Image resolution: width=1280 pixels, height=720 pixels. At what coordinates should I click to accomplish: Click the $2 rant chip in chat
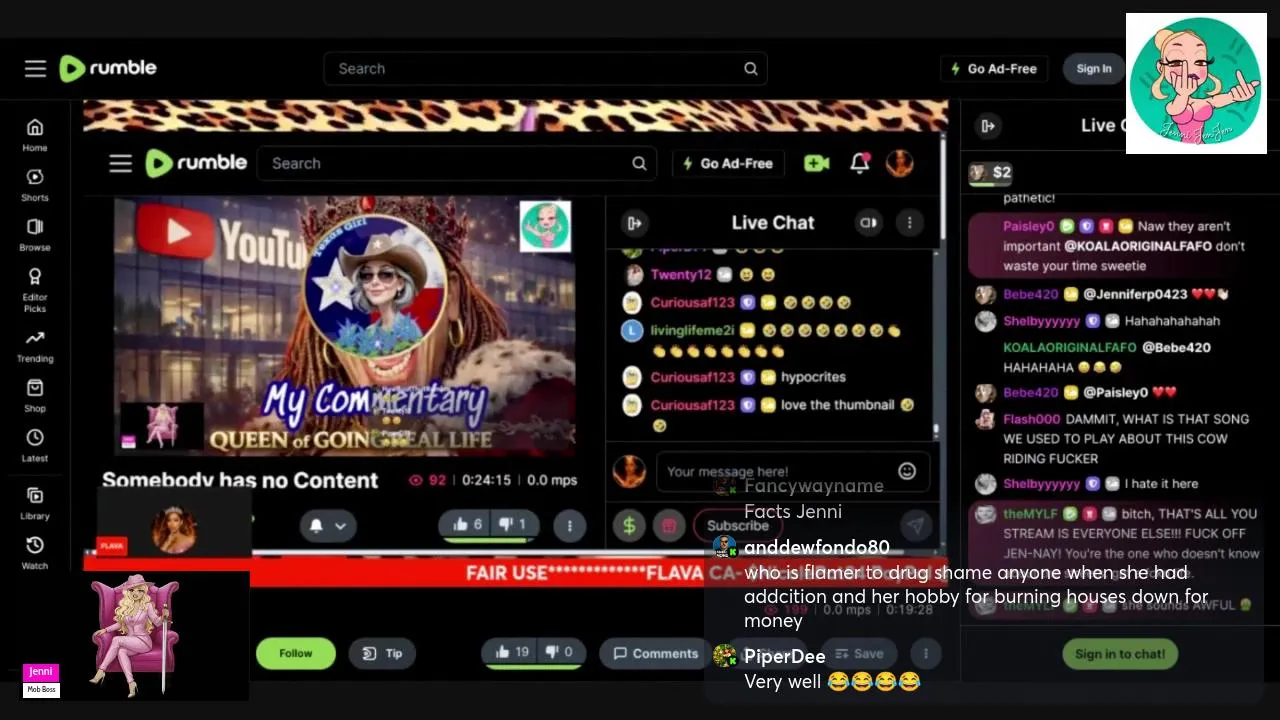990,172
